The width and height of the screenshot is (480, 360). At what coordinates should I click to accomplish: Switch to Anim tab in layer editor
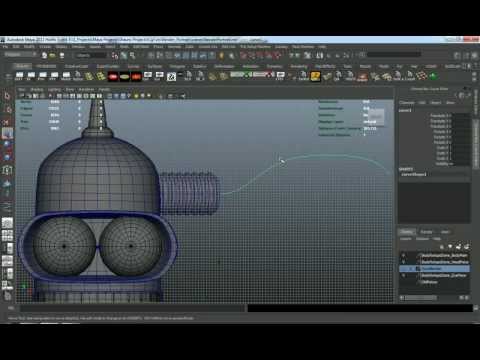tap(445, 232)
